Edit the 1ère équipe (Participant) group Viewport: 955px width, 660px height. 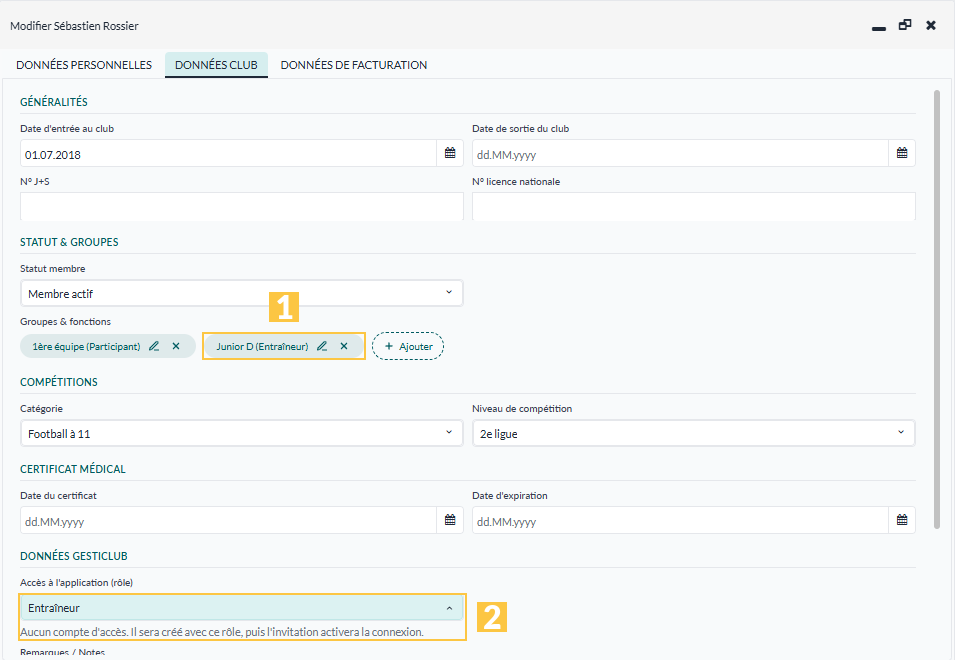click(154, 346)
